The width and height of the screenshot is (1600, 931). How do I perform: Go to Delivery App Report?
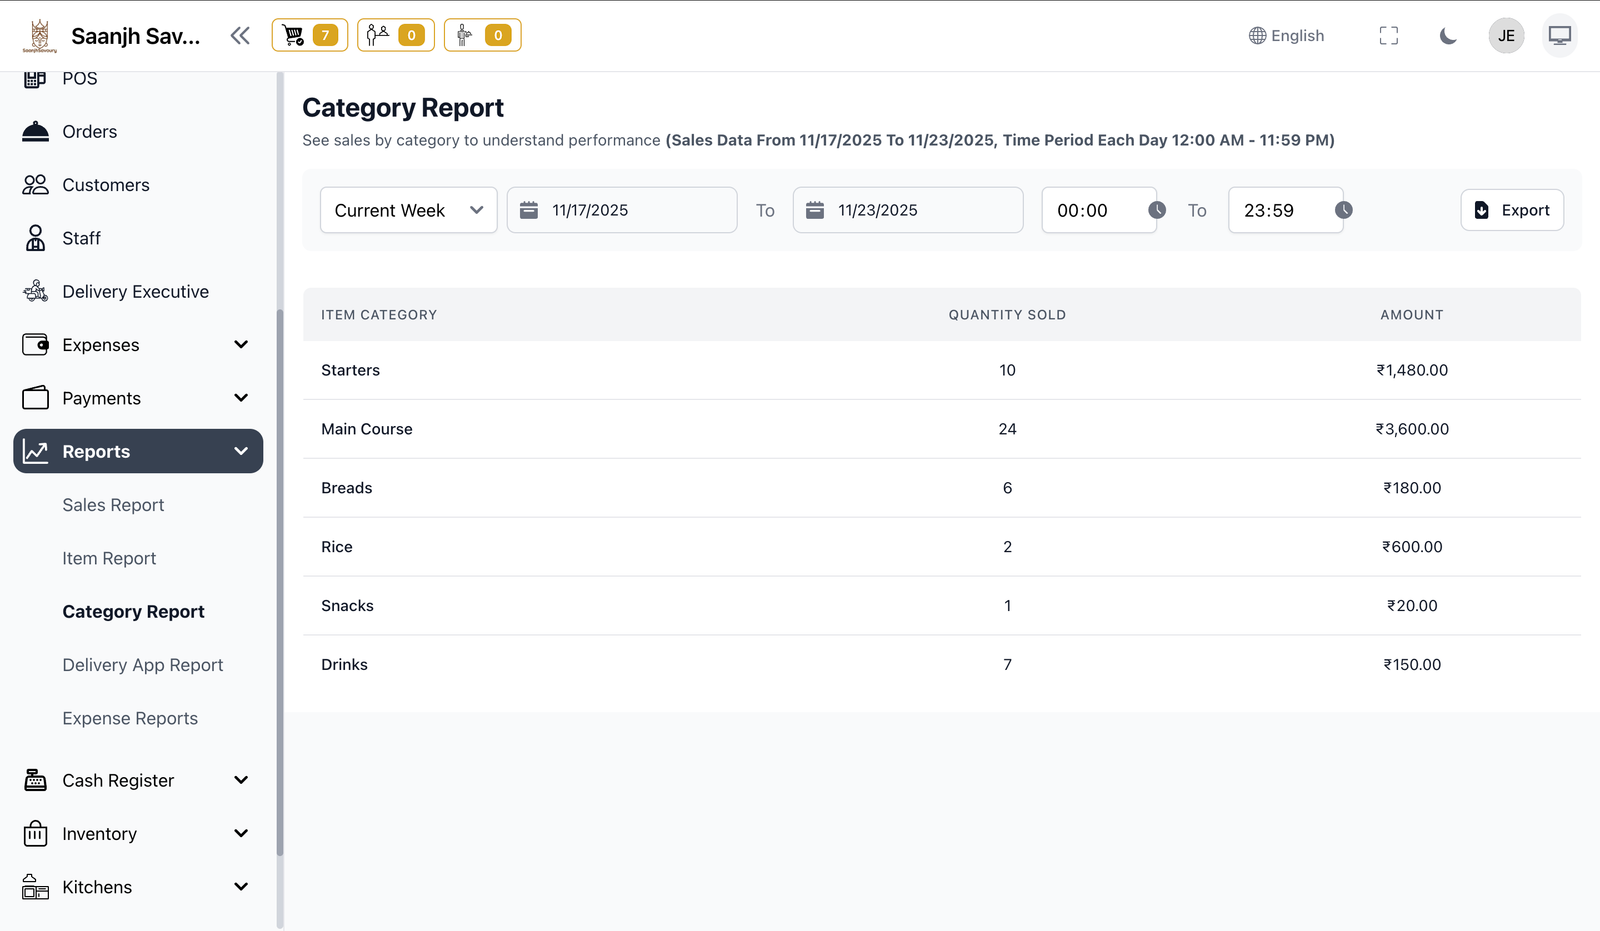[x=142, y=665]
